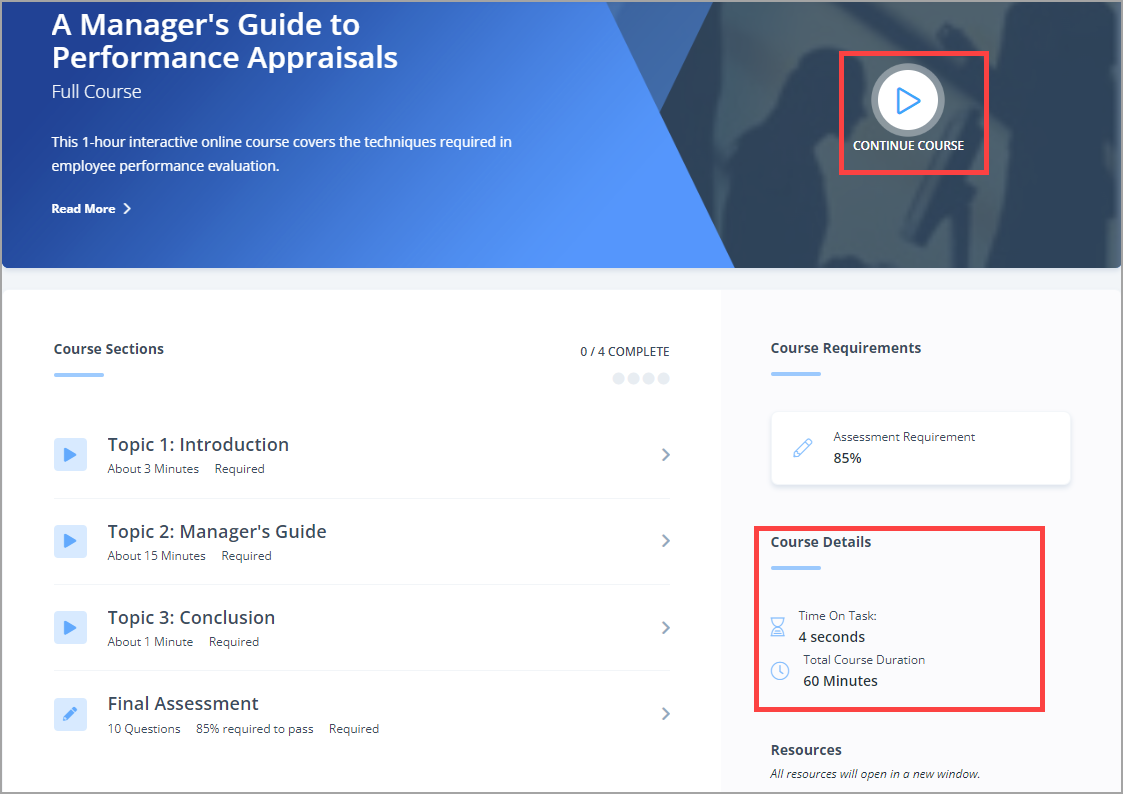Image resolution: width=1123 pixels, height=794 pixels.
Task: Expand Topic 3 Conclusion chevron arrow
Action: pos(666,628)
